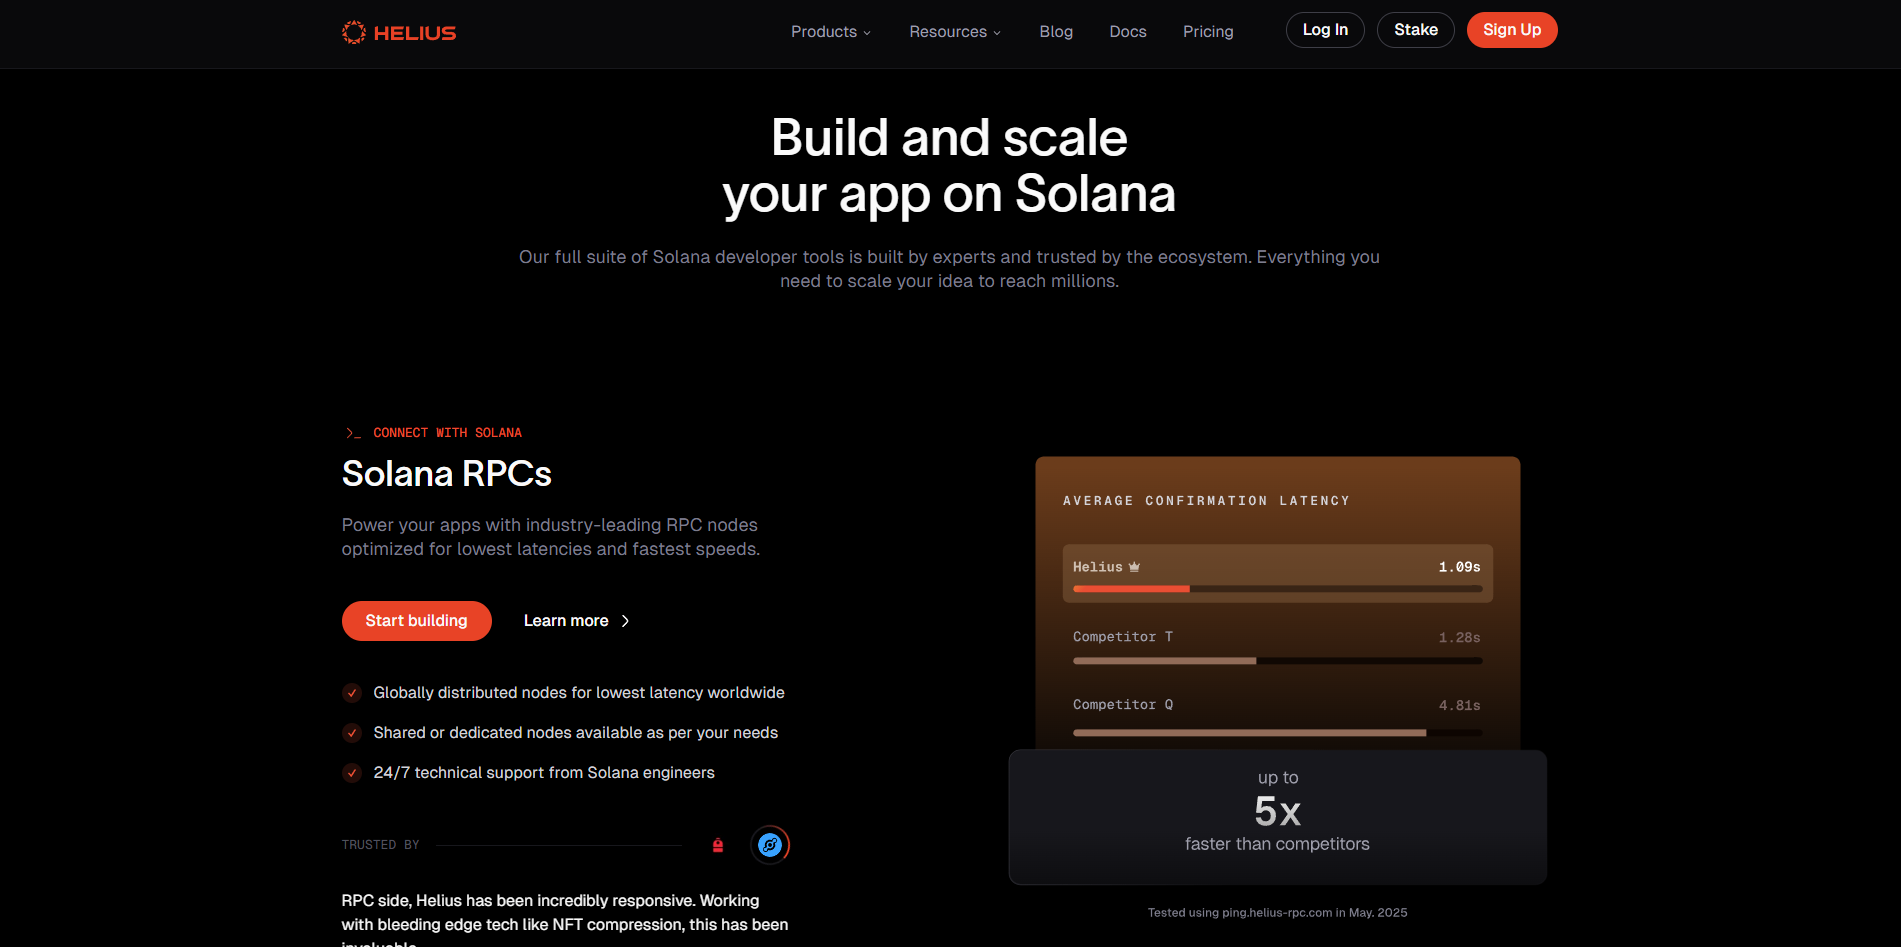Click the red backpack logo under Trusted By

click(718, 845)
